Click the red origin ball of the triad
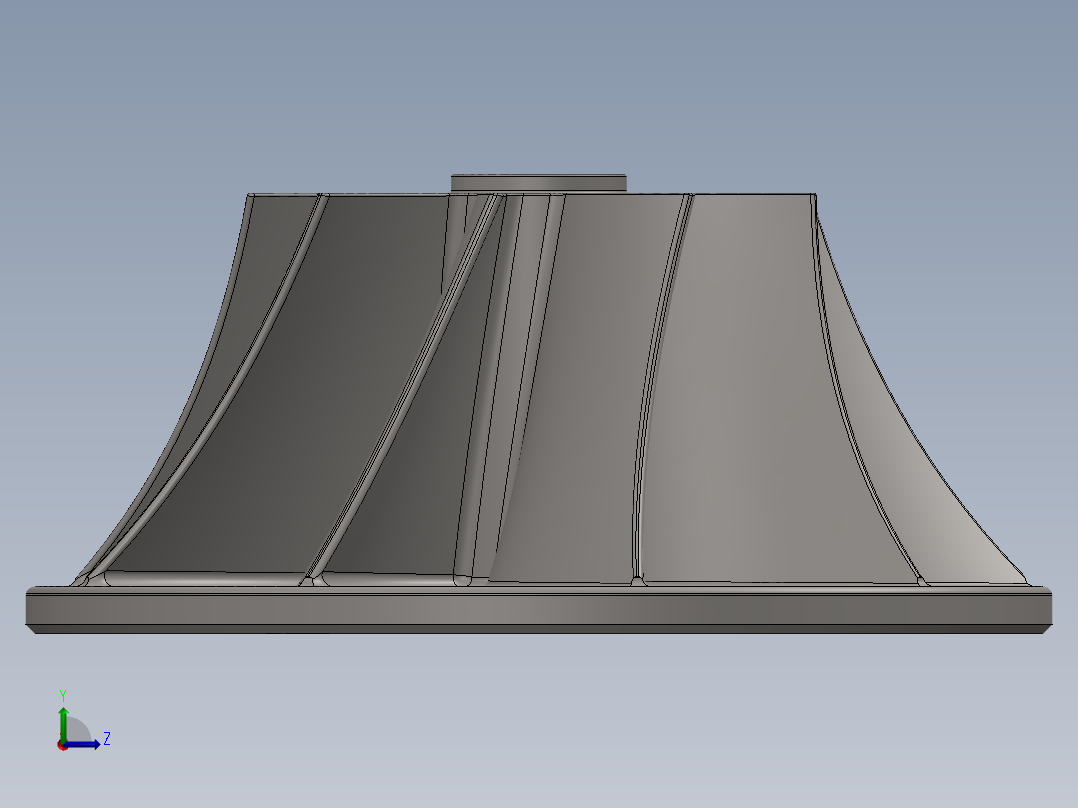Screen dimensions: 1078x808 (x=62, y=745)
